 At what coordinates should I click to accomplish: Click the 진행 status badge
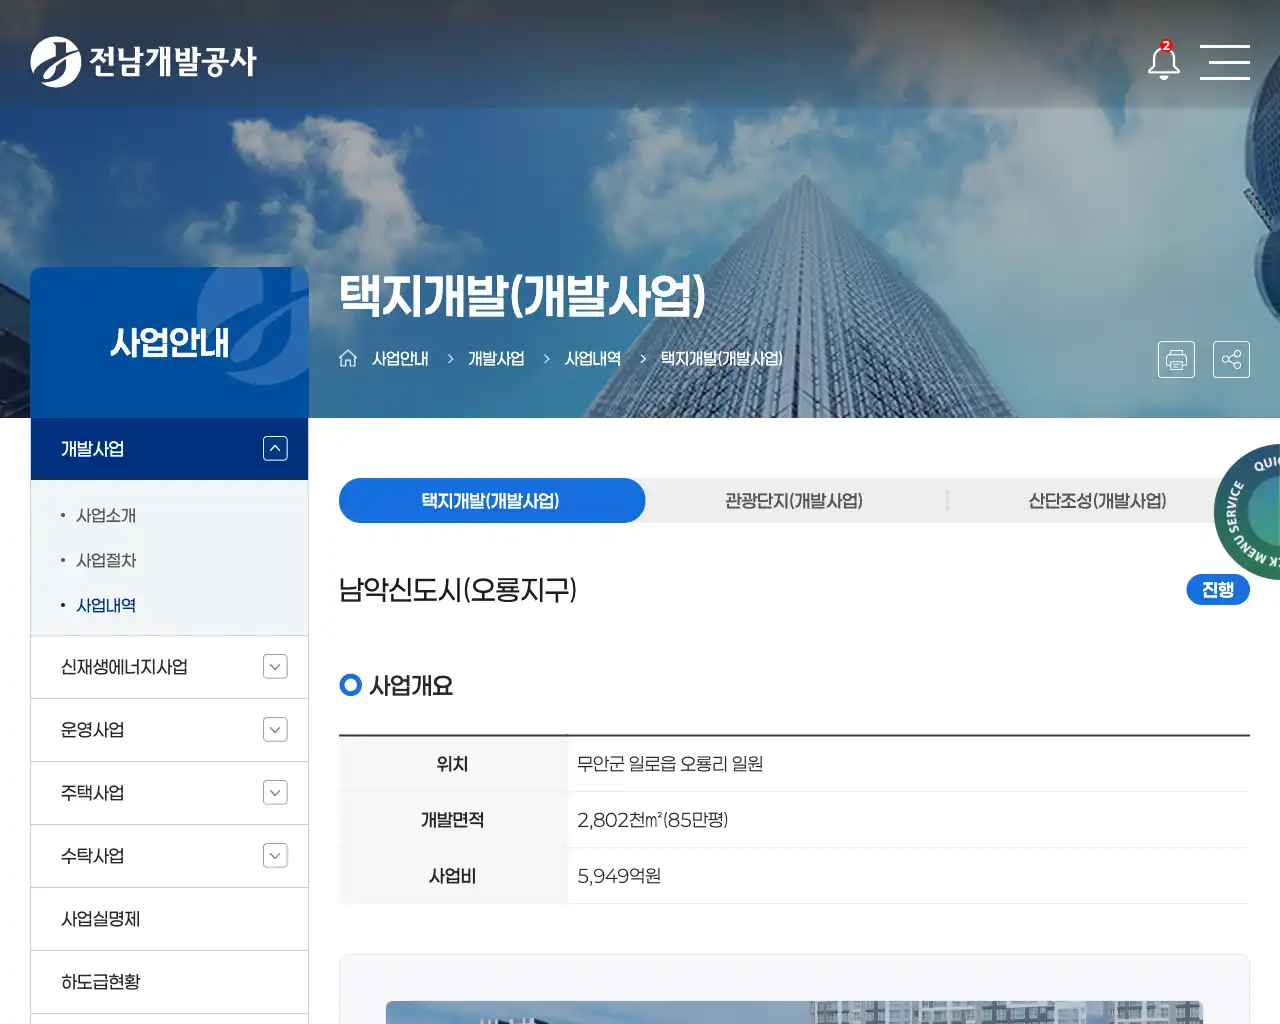pyautogui.click(x=1218, y=589)
